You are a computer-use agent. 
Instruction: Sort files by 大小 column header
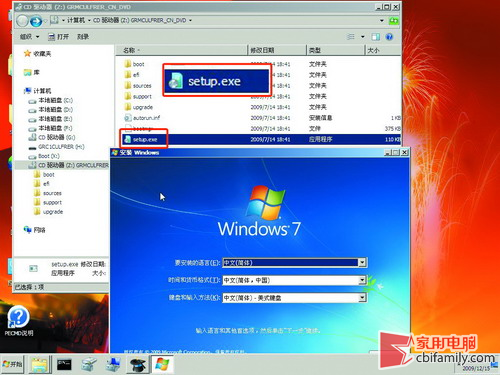(x=383, y=50)
